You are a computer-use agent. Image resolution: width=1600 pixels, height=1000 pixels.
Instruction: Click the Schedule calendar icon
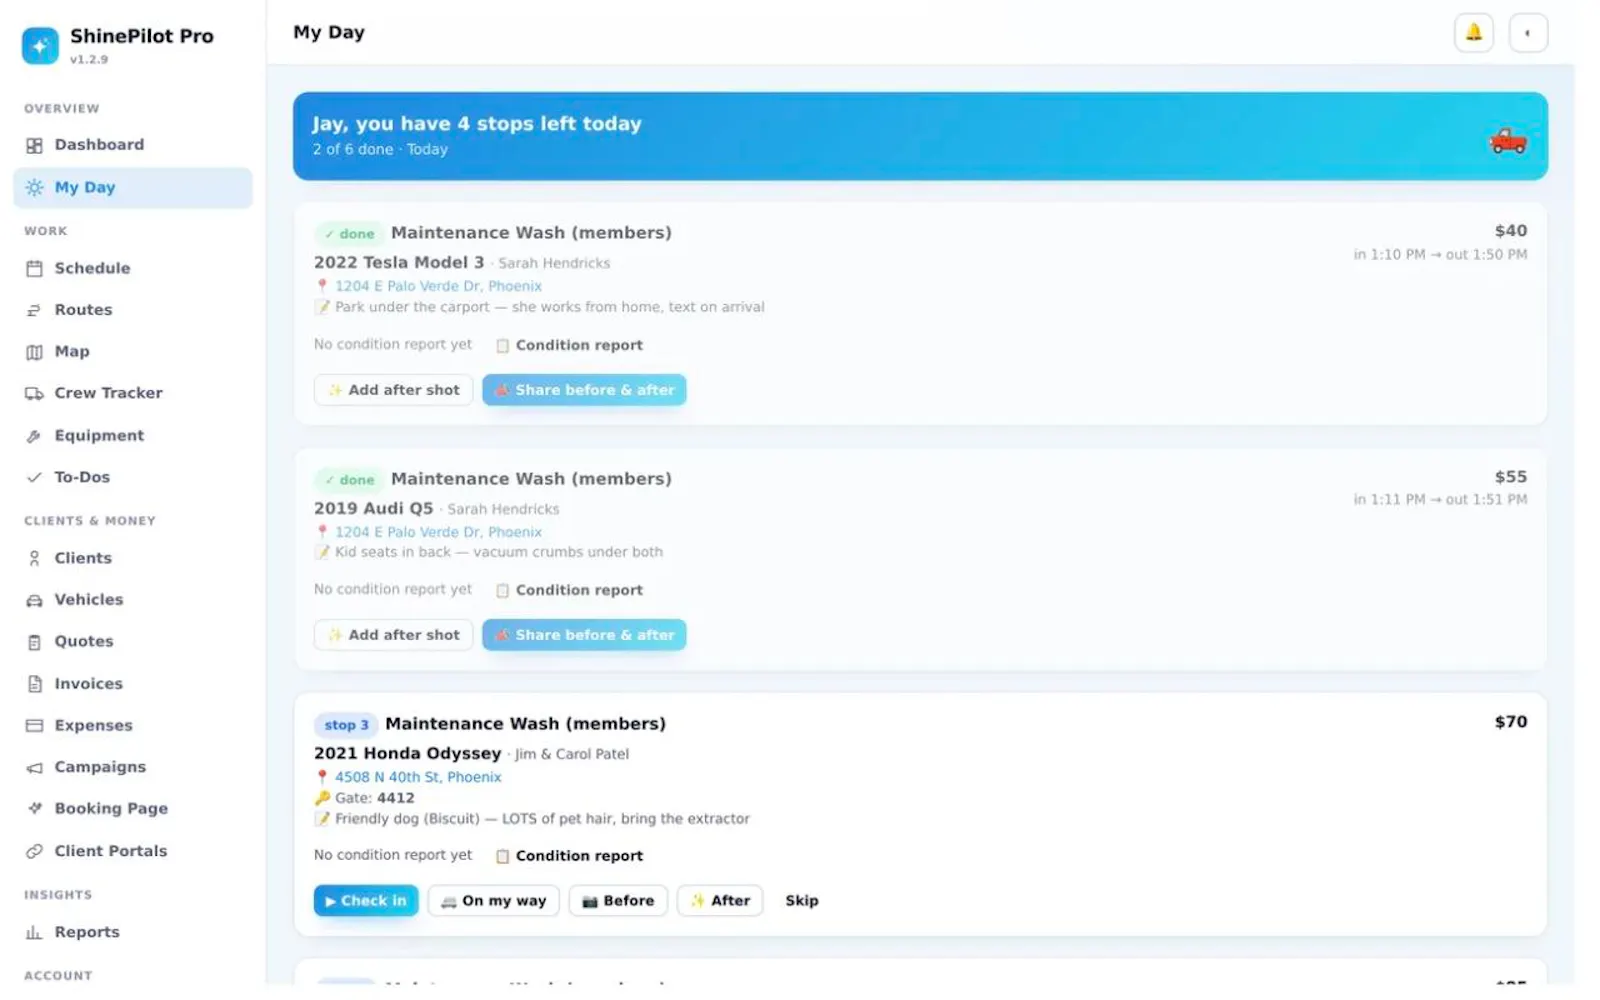[34, 268]
